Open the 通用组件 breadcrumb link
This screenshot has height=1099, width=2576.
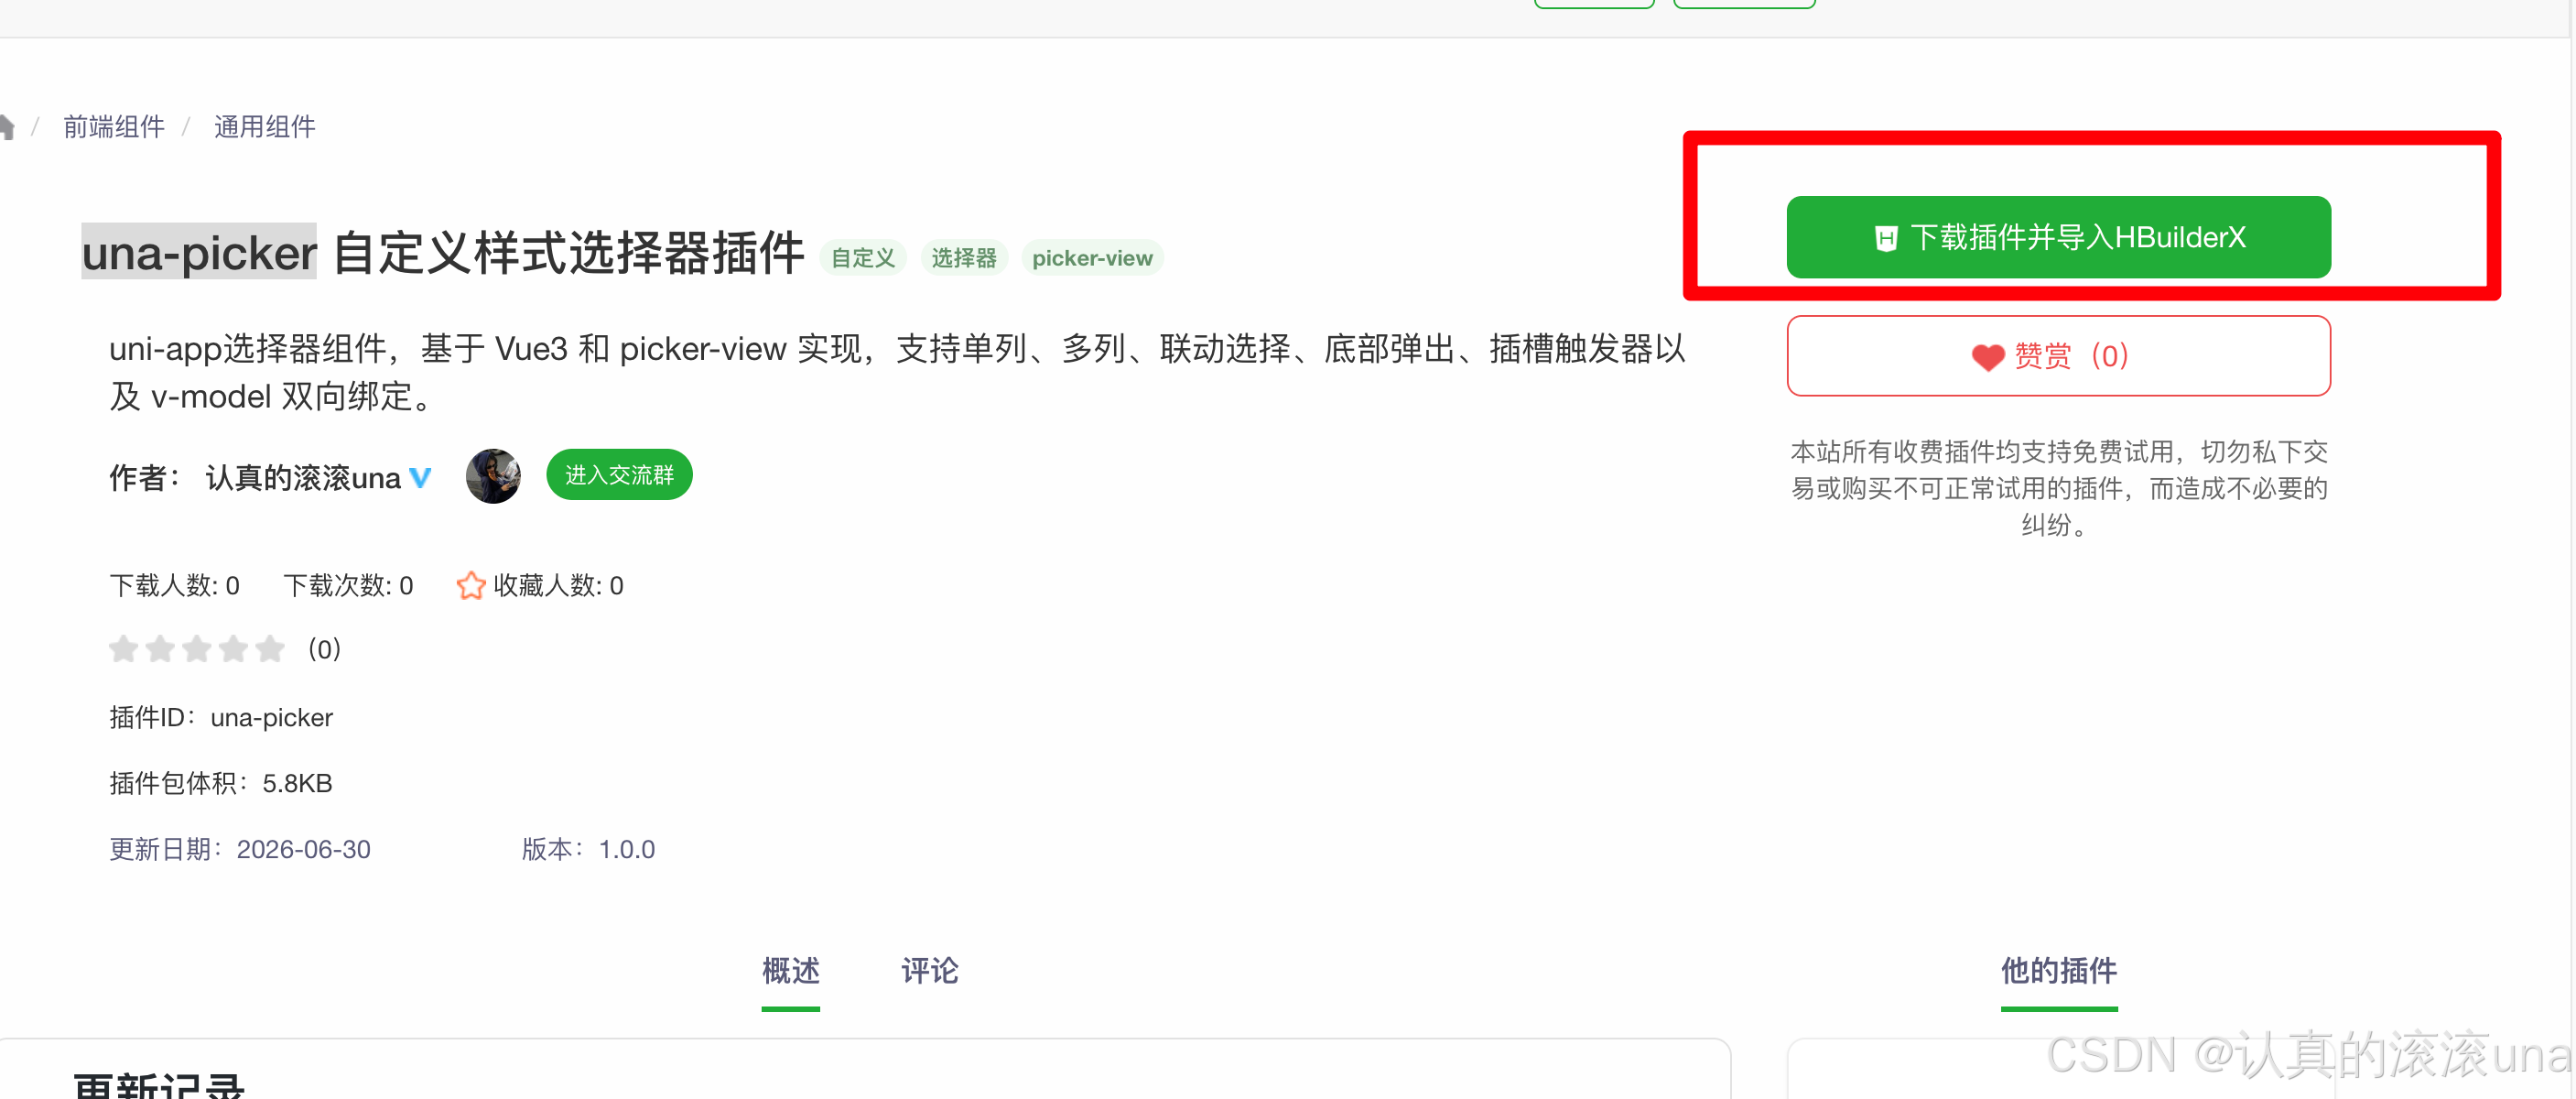click(265, 127)
